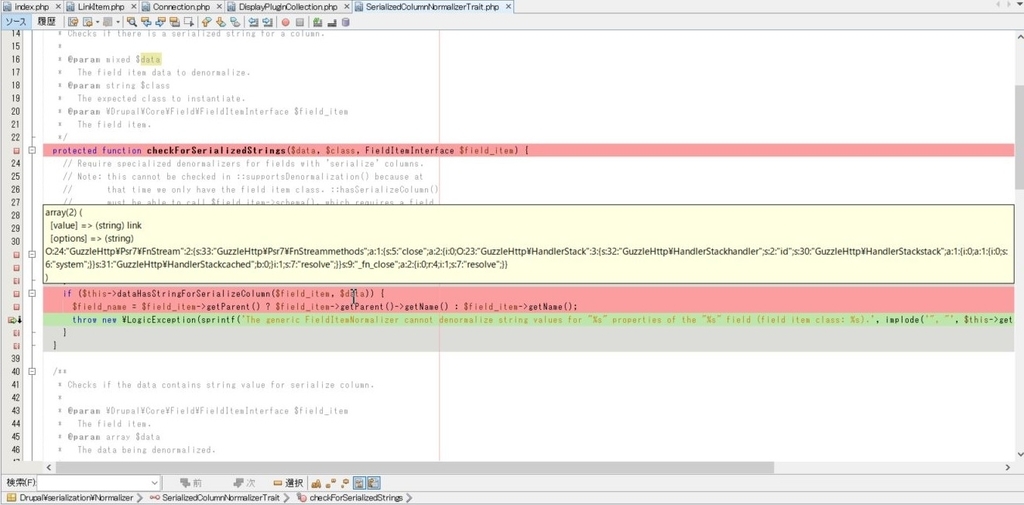Click the horizontal scrollbar thumb
1024x505 pixels.
pos(415,468)
